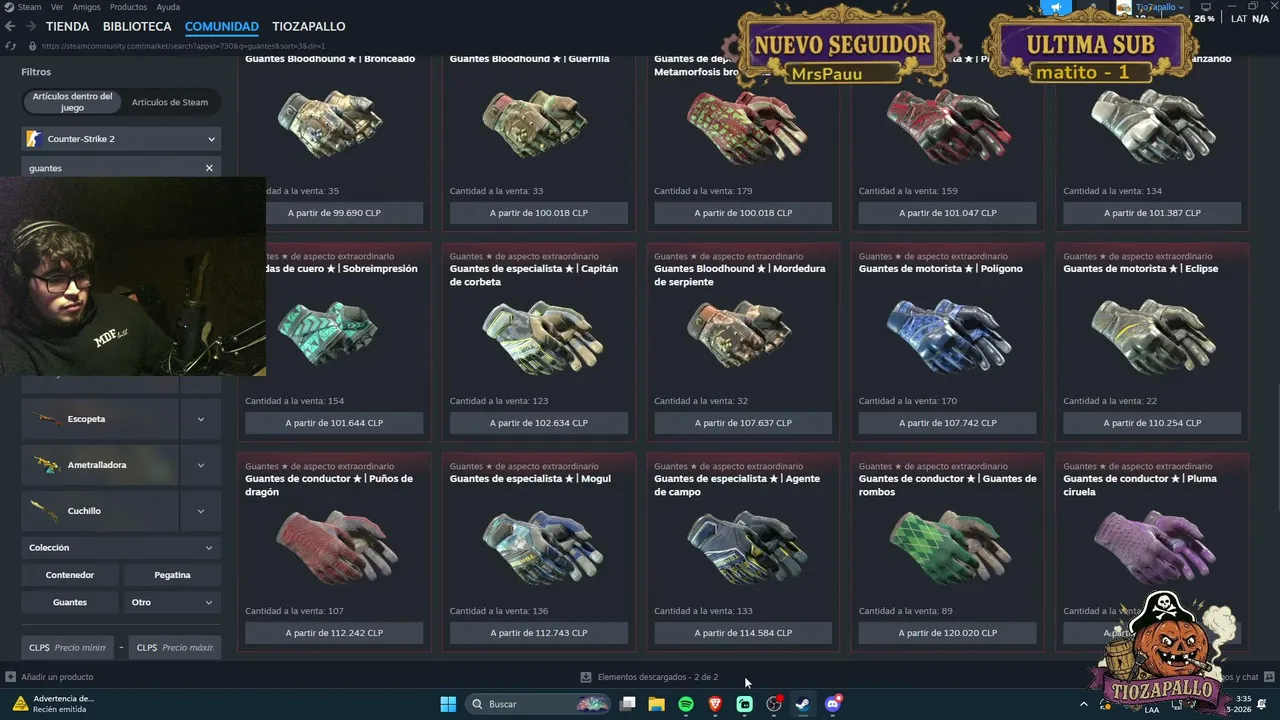
Task: Show hidden system tray icons
Action: tap(1083, 704)
